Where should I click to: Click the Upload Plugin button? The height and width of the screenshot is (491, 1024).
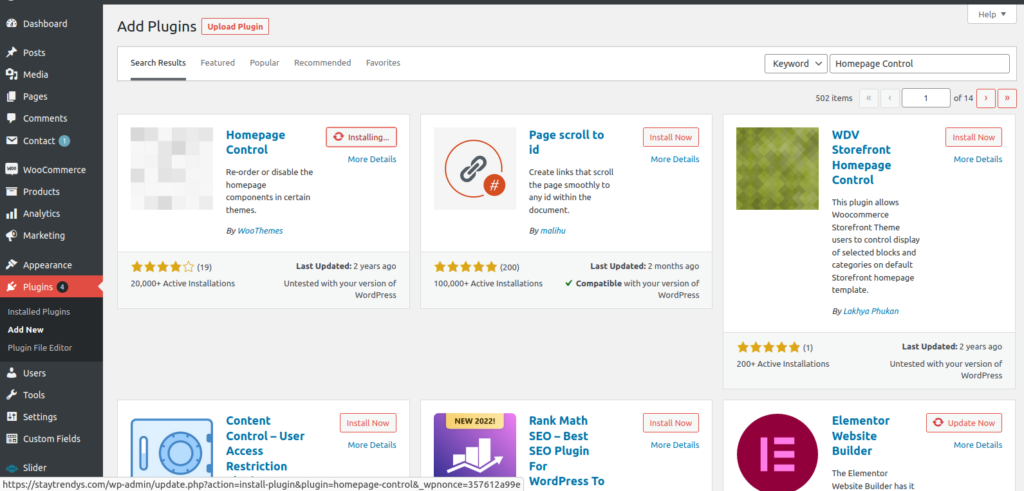(x=235, y=26)
